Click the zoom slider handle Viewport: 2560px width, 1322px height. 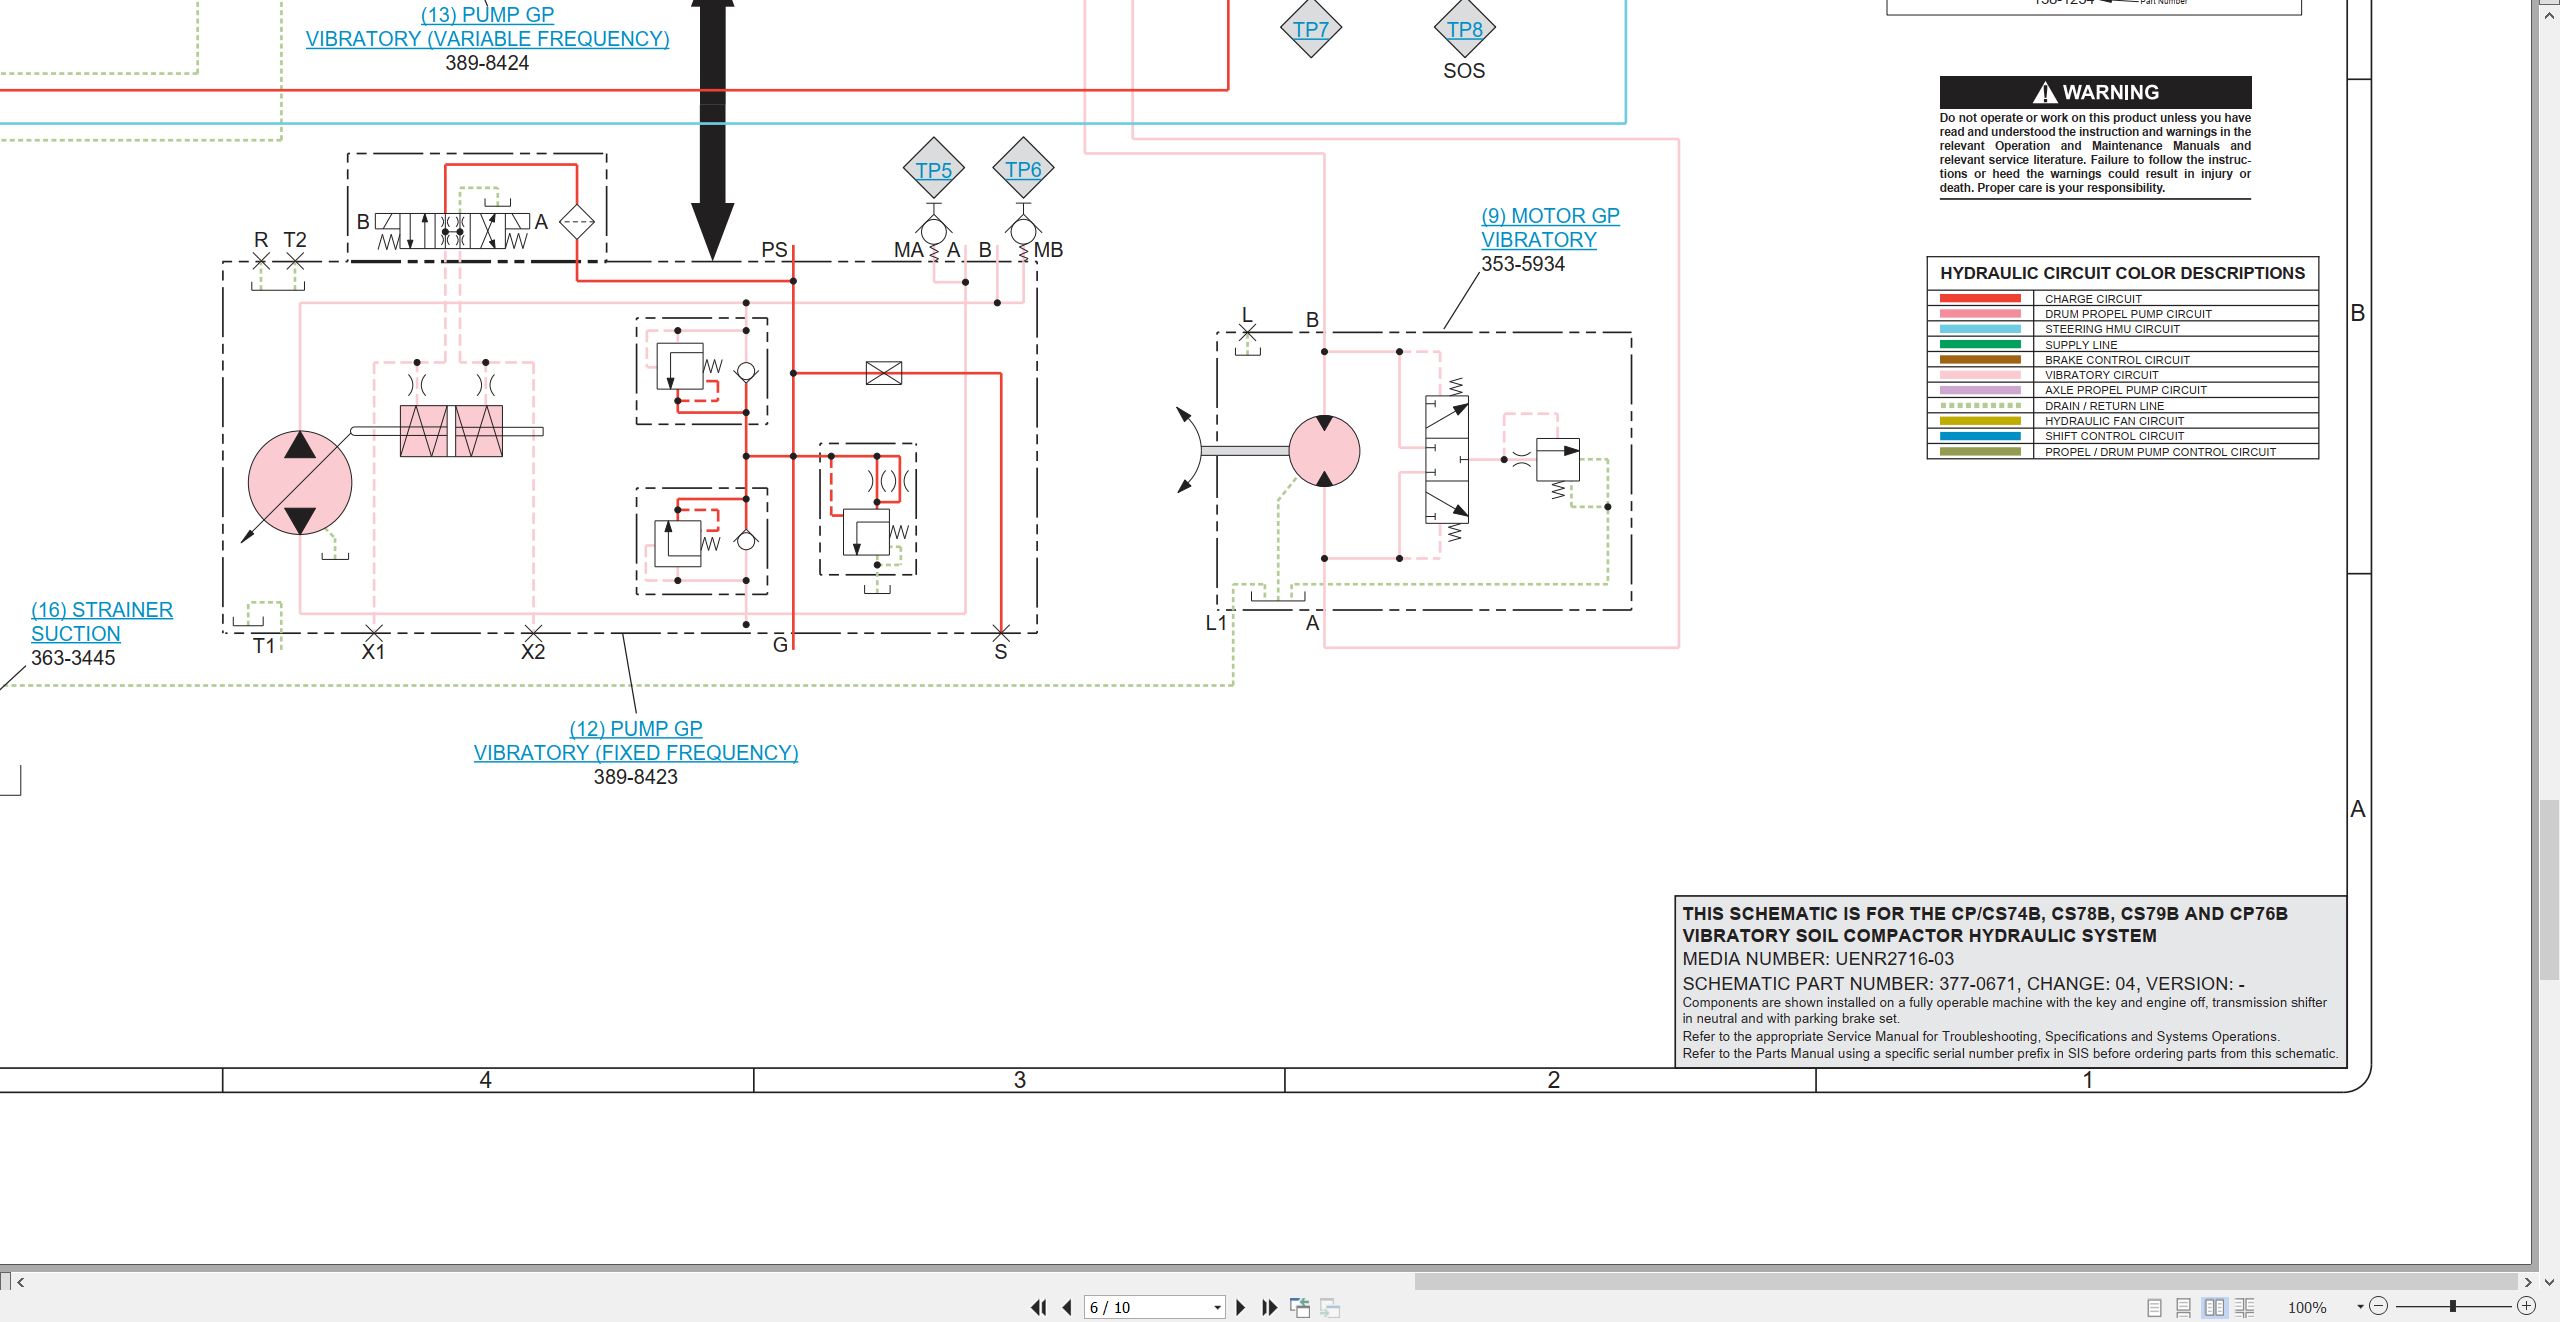coord(2453,1306)
